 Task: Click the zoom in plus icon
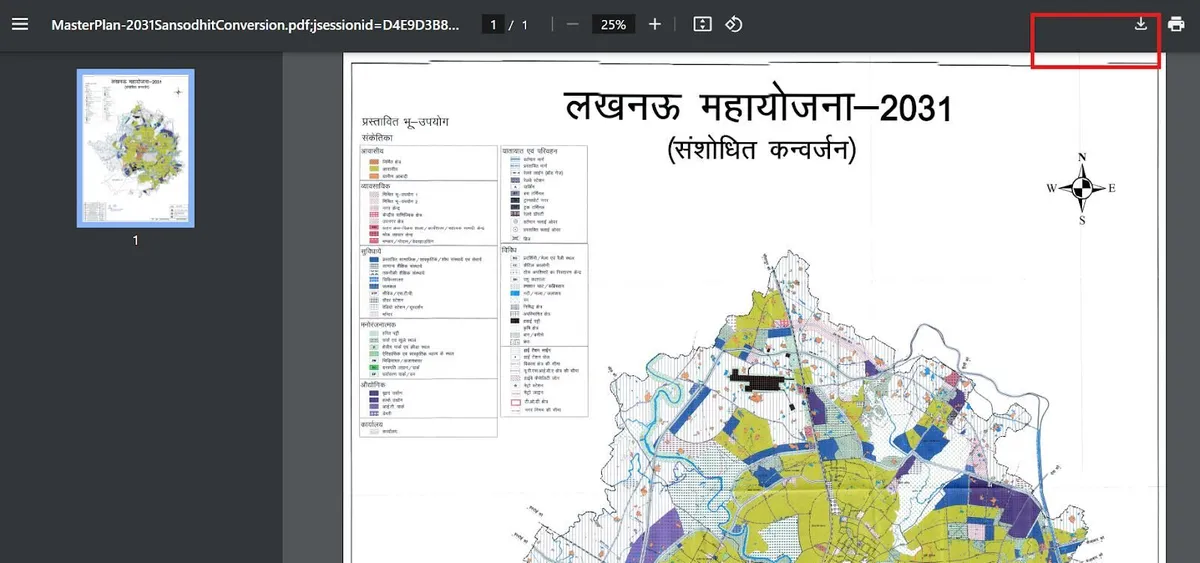[655, 24]
